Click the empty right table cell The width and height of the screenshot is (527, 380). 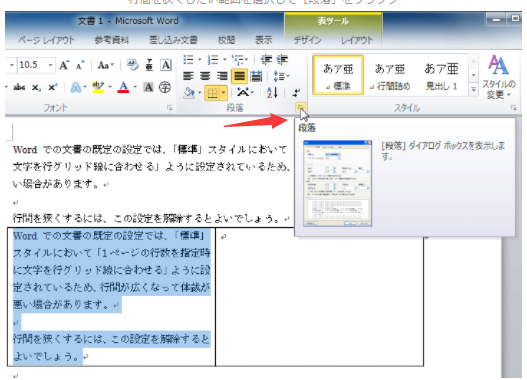[x=319, y=297]
